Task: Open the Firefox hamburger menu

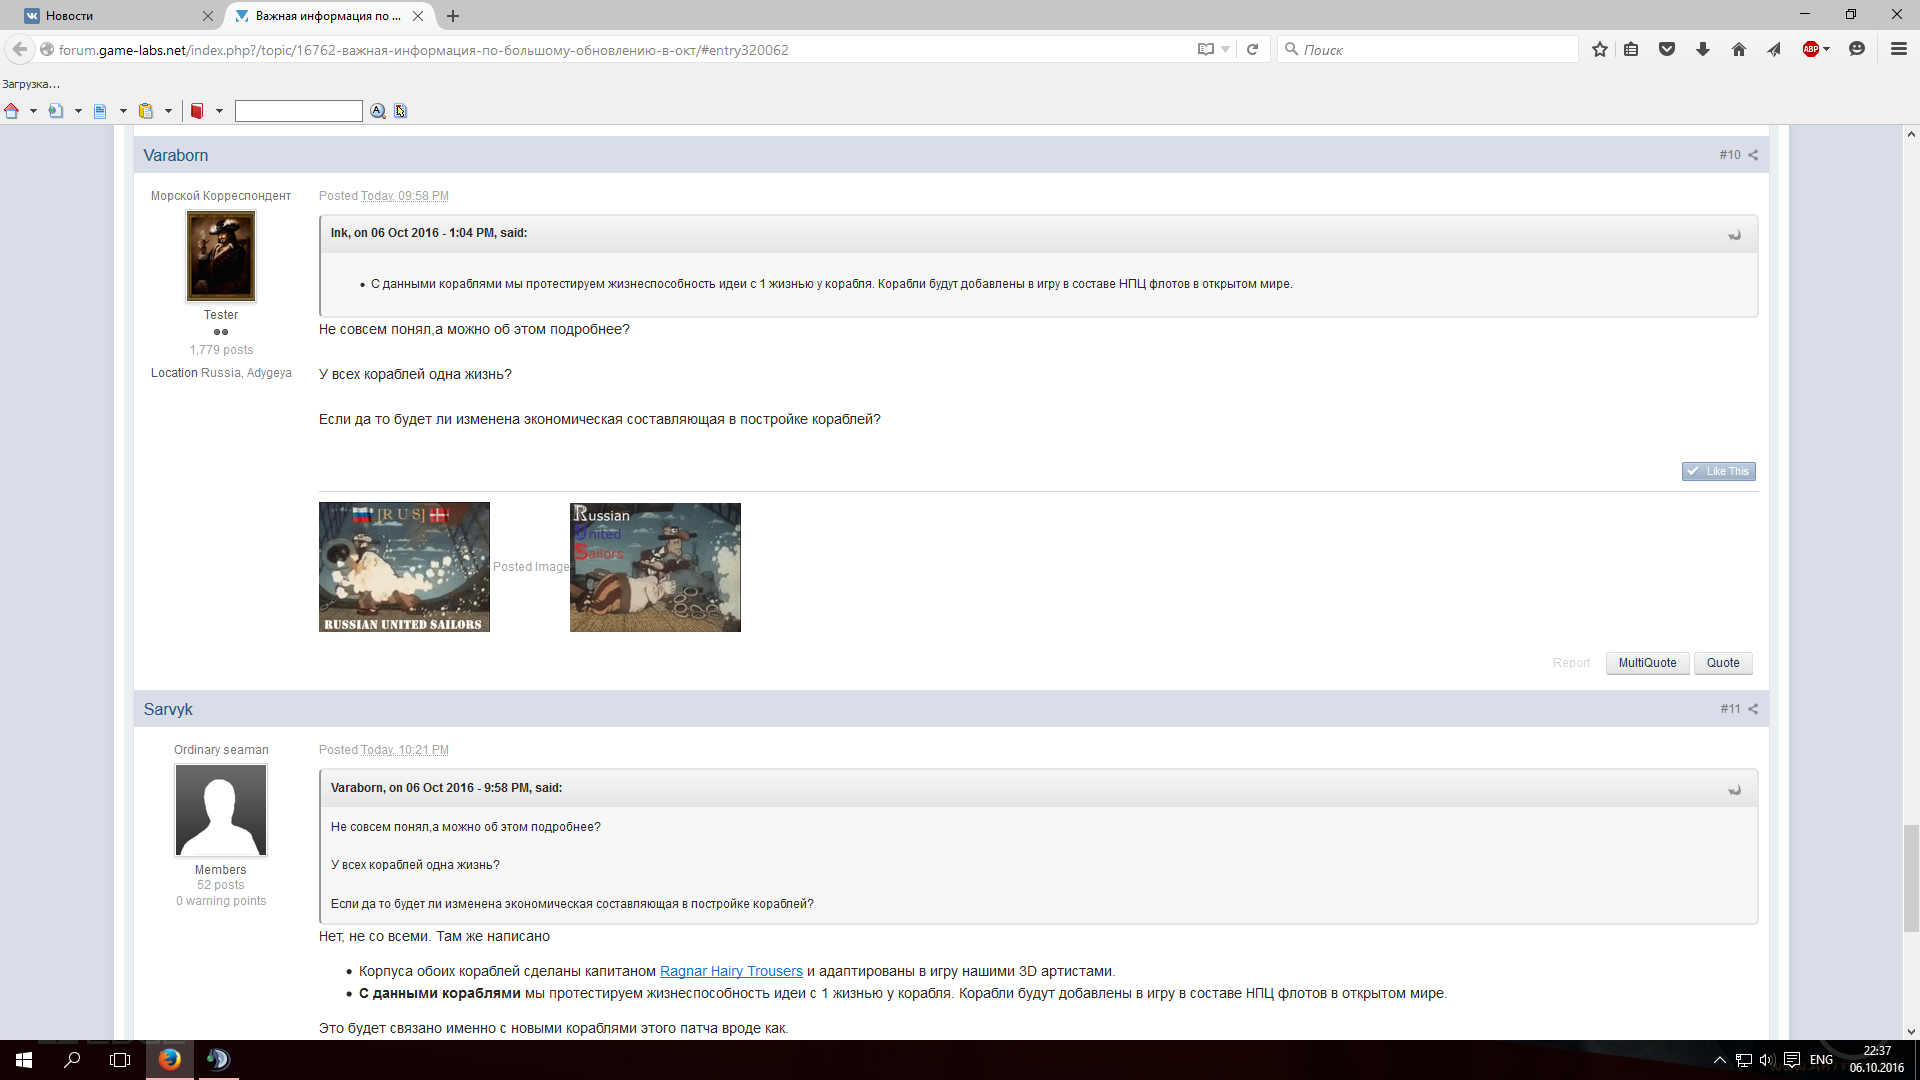Action: pyautogui.click(x=1899, y=50)
